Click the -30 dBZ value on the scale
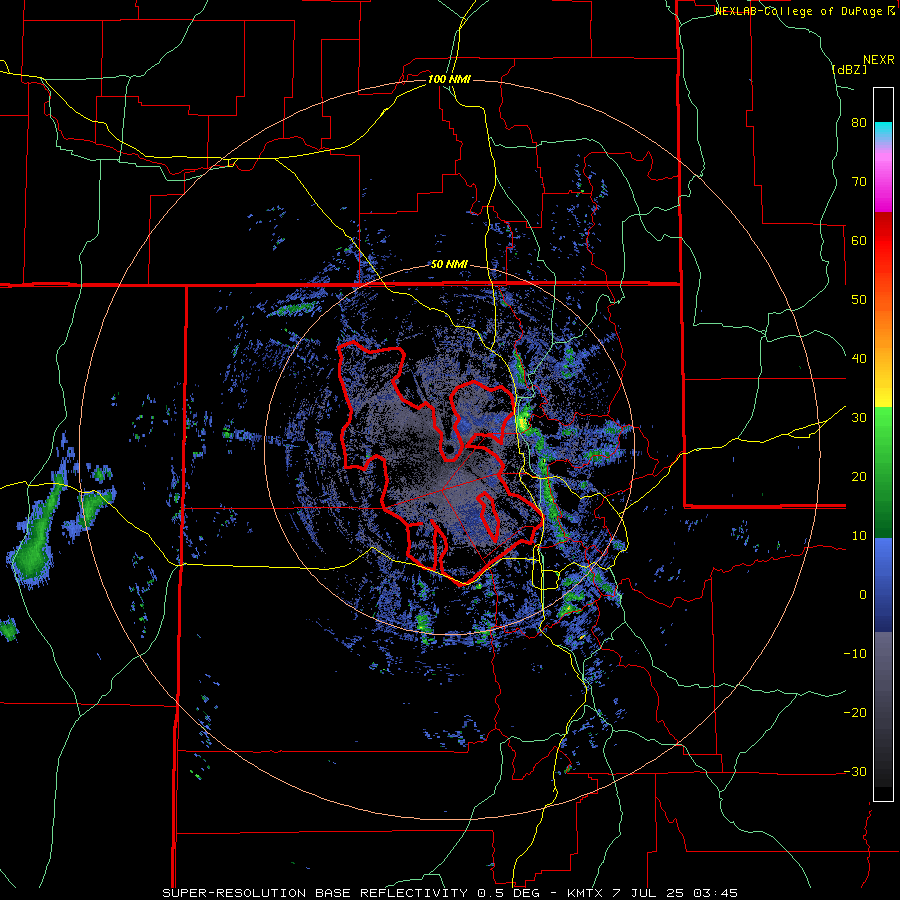Image resolution: width=900 pixels, height=900 pixels. 855,771
